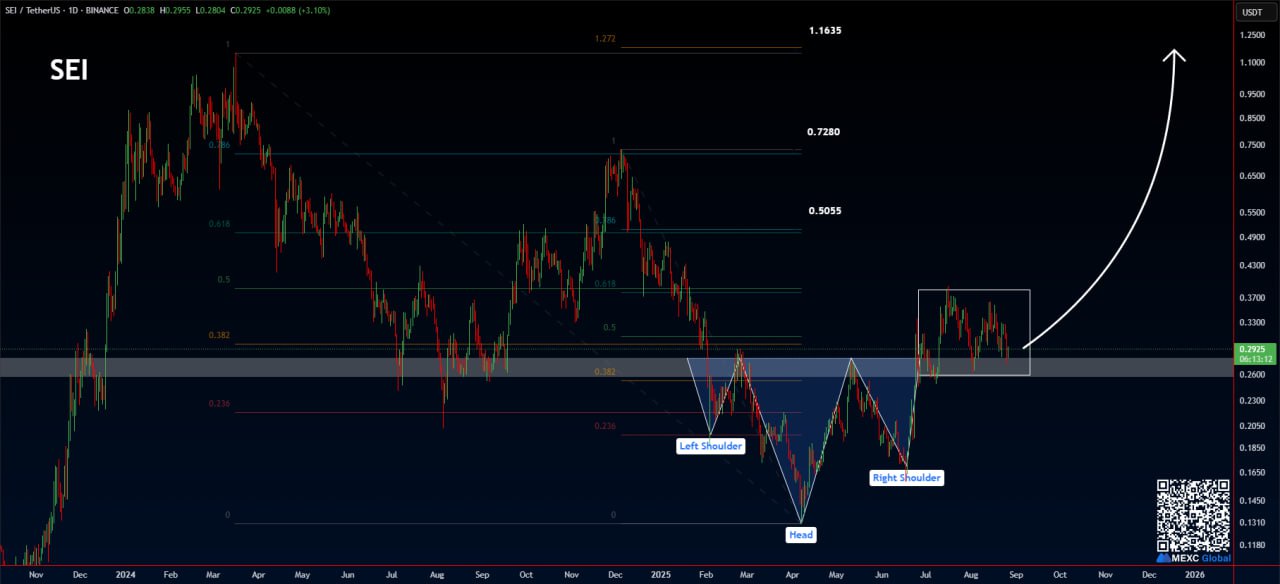Click the 2025 time axis label
The height and width of the screenshot is (584, 1280).
(x=659, y=575)
